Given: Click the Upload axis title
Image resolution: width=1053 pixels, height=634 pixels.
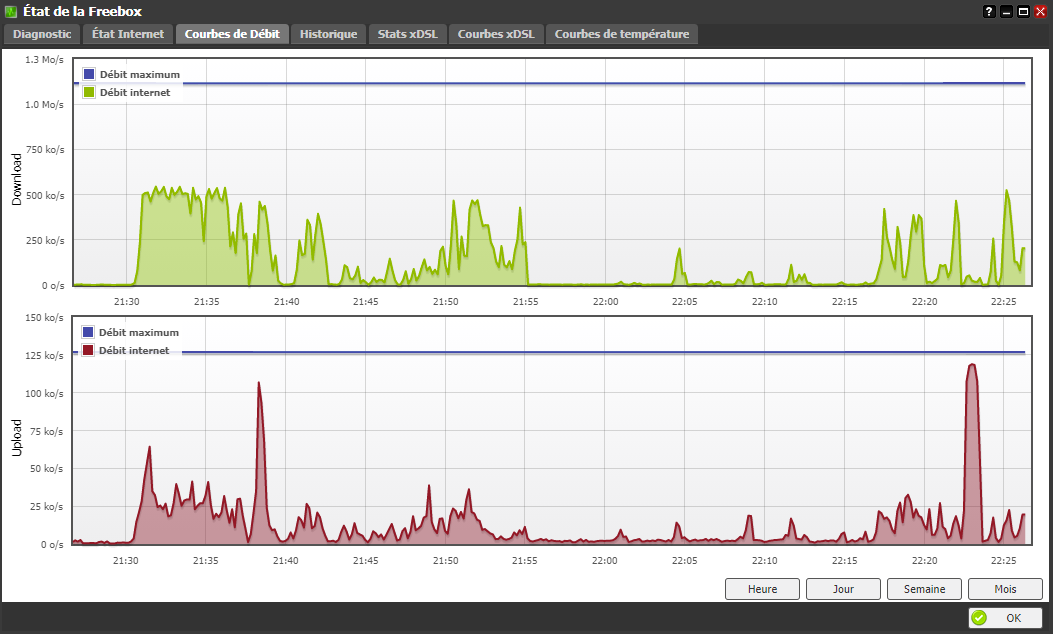Looking at the screenshot, I should click(x=17, y=438).
